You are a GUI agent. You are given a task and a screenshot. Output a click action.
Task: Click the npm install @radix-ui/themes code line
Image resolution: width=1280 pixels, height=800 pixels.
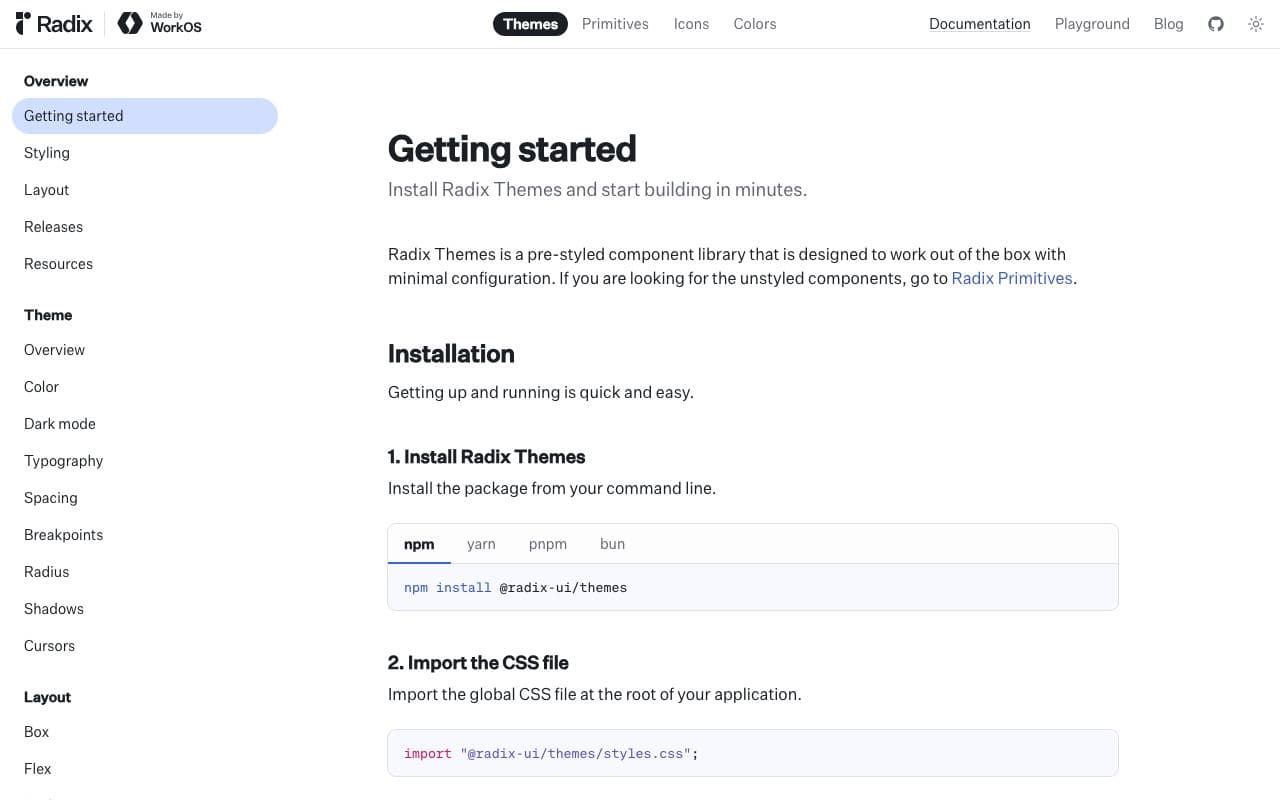click(x=515, y=588)
